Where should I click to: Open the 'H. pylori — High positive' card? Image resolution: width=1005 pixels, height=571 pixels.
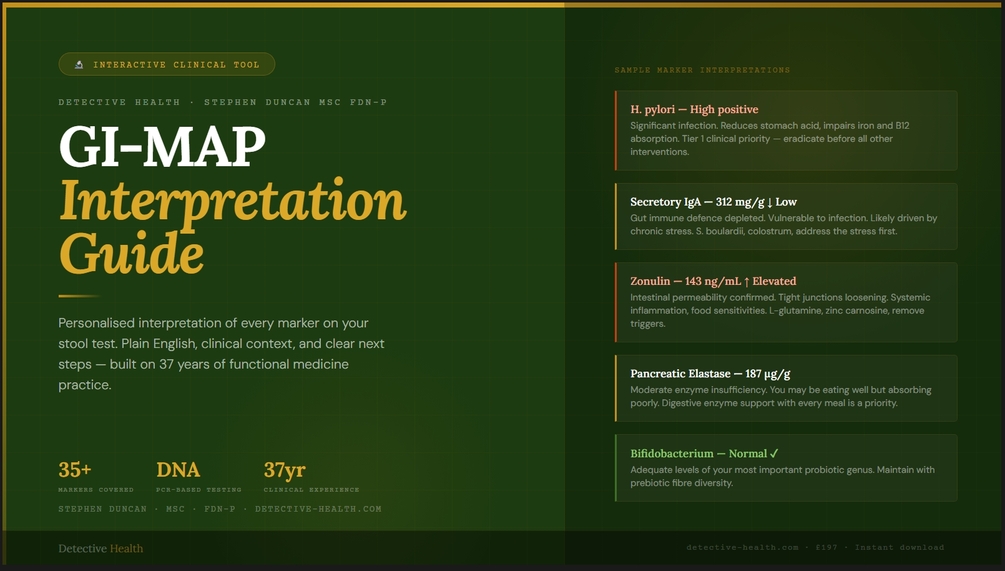[786, 130]
